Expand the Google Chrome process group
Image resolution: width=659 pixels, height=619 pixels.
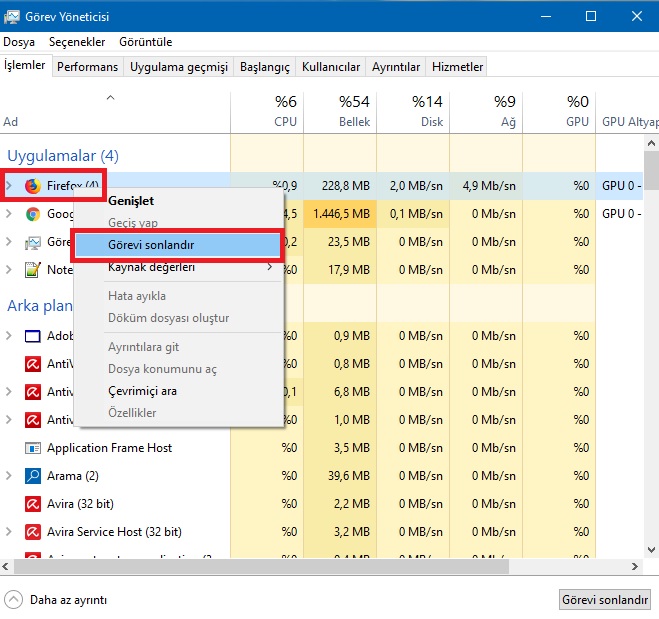pyautogui.click(x=9, y=214)
